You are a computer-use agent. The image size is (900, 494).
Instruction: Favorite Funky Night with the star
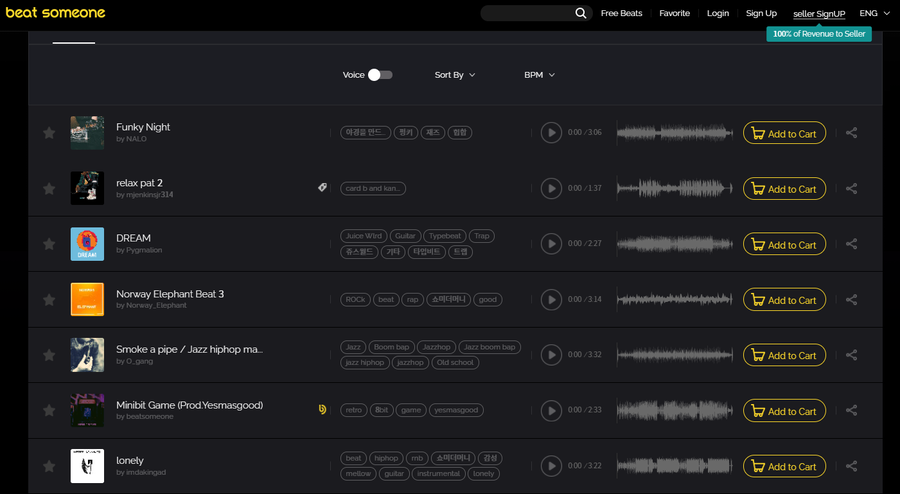tap(49, 133)
